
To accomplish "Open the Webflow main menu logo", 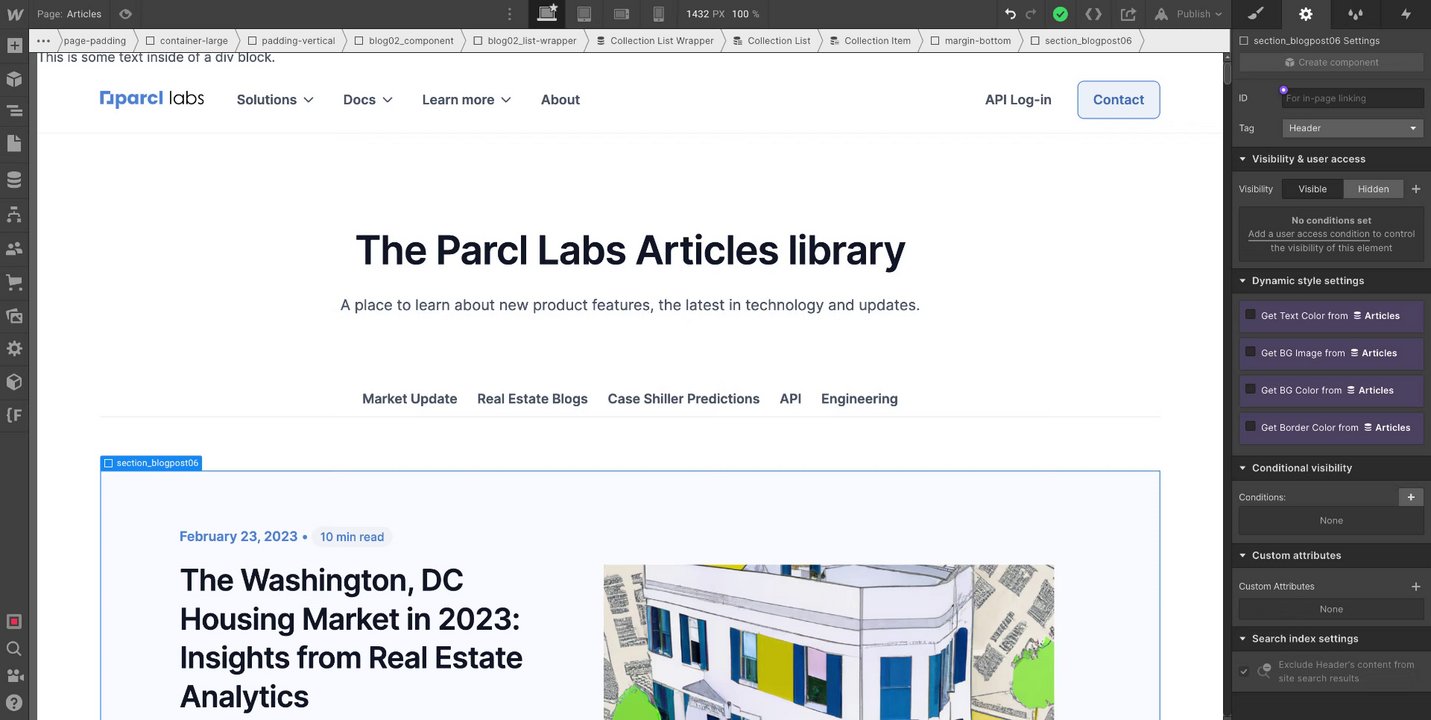I will coord(14,14).
